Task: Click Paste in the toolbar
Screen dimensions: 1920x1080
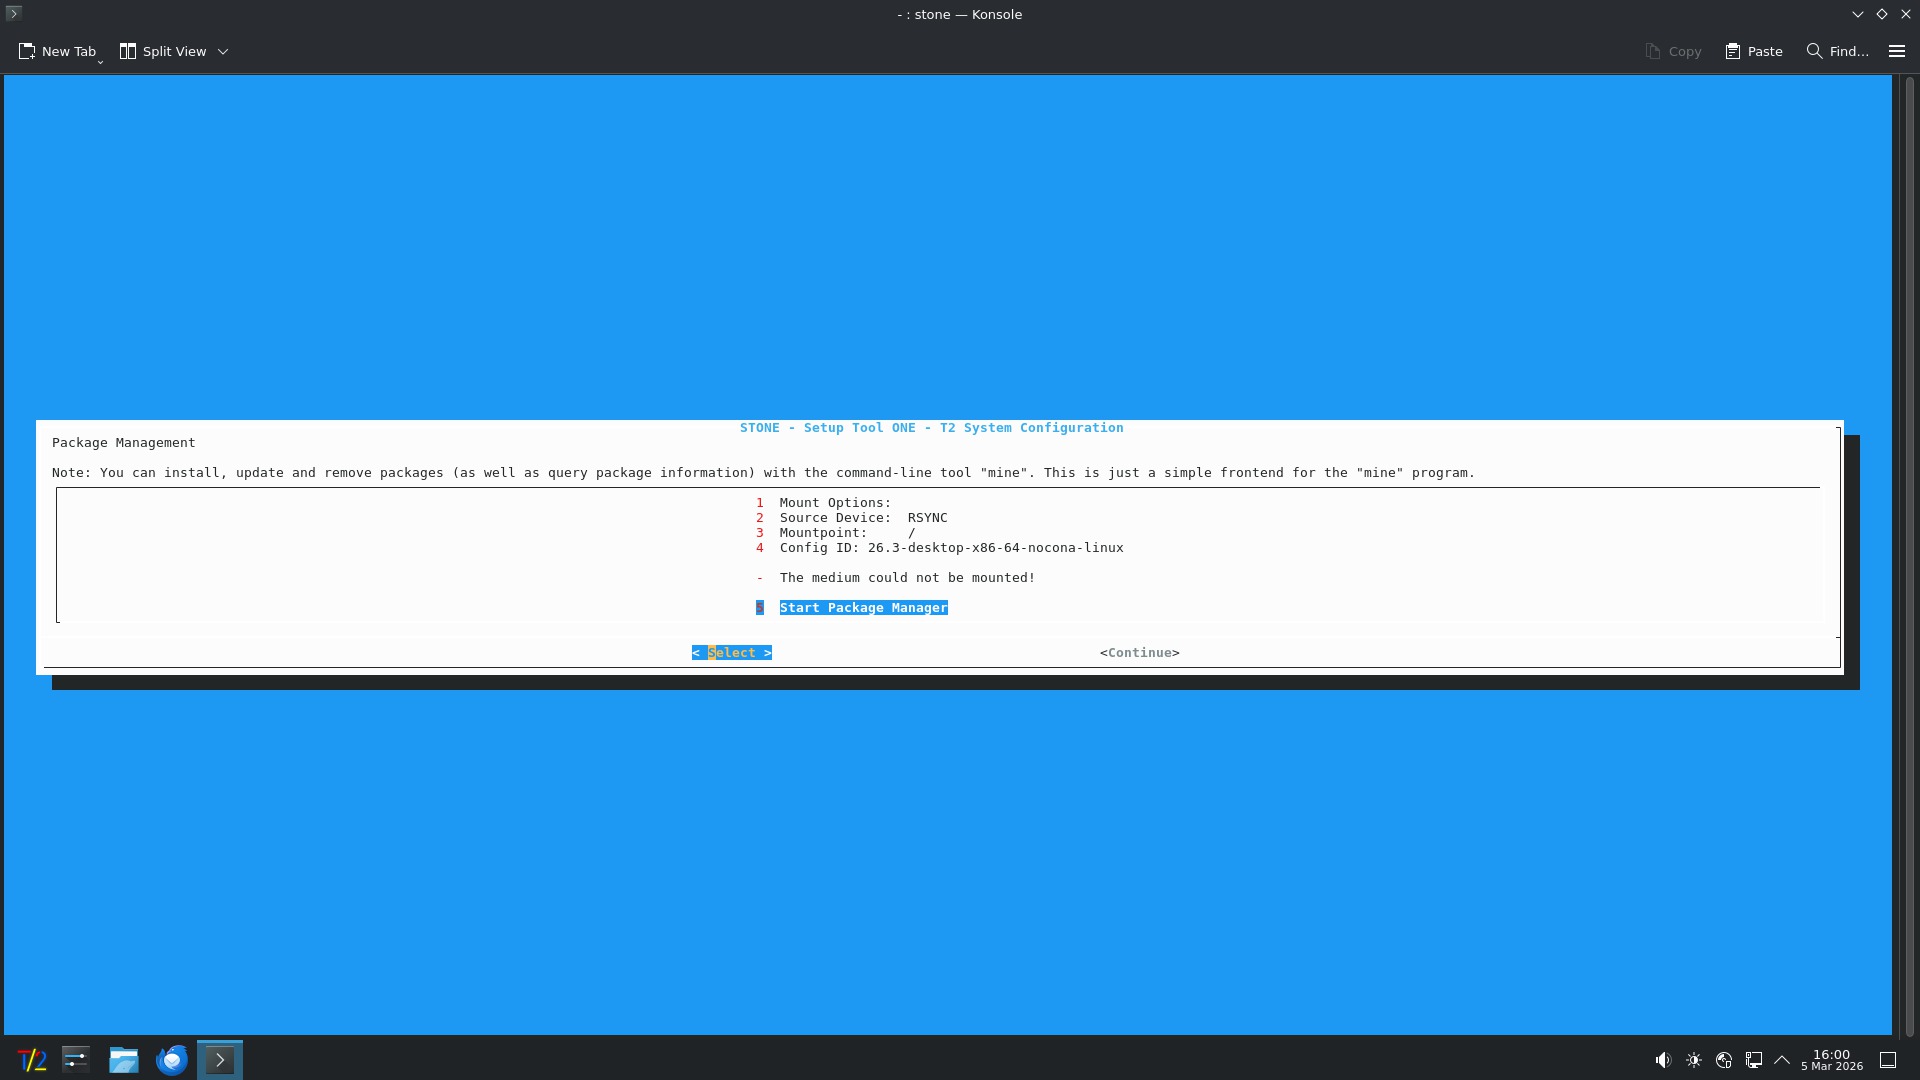Action: tap(1753, 51)
